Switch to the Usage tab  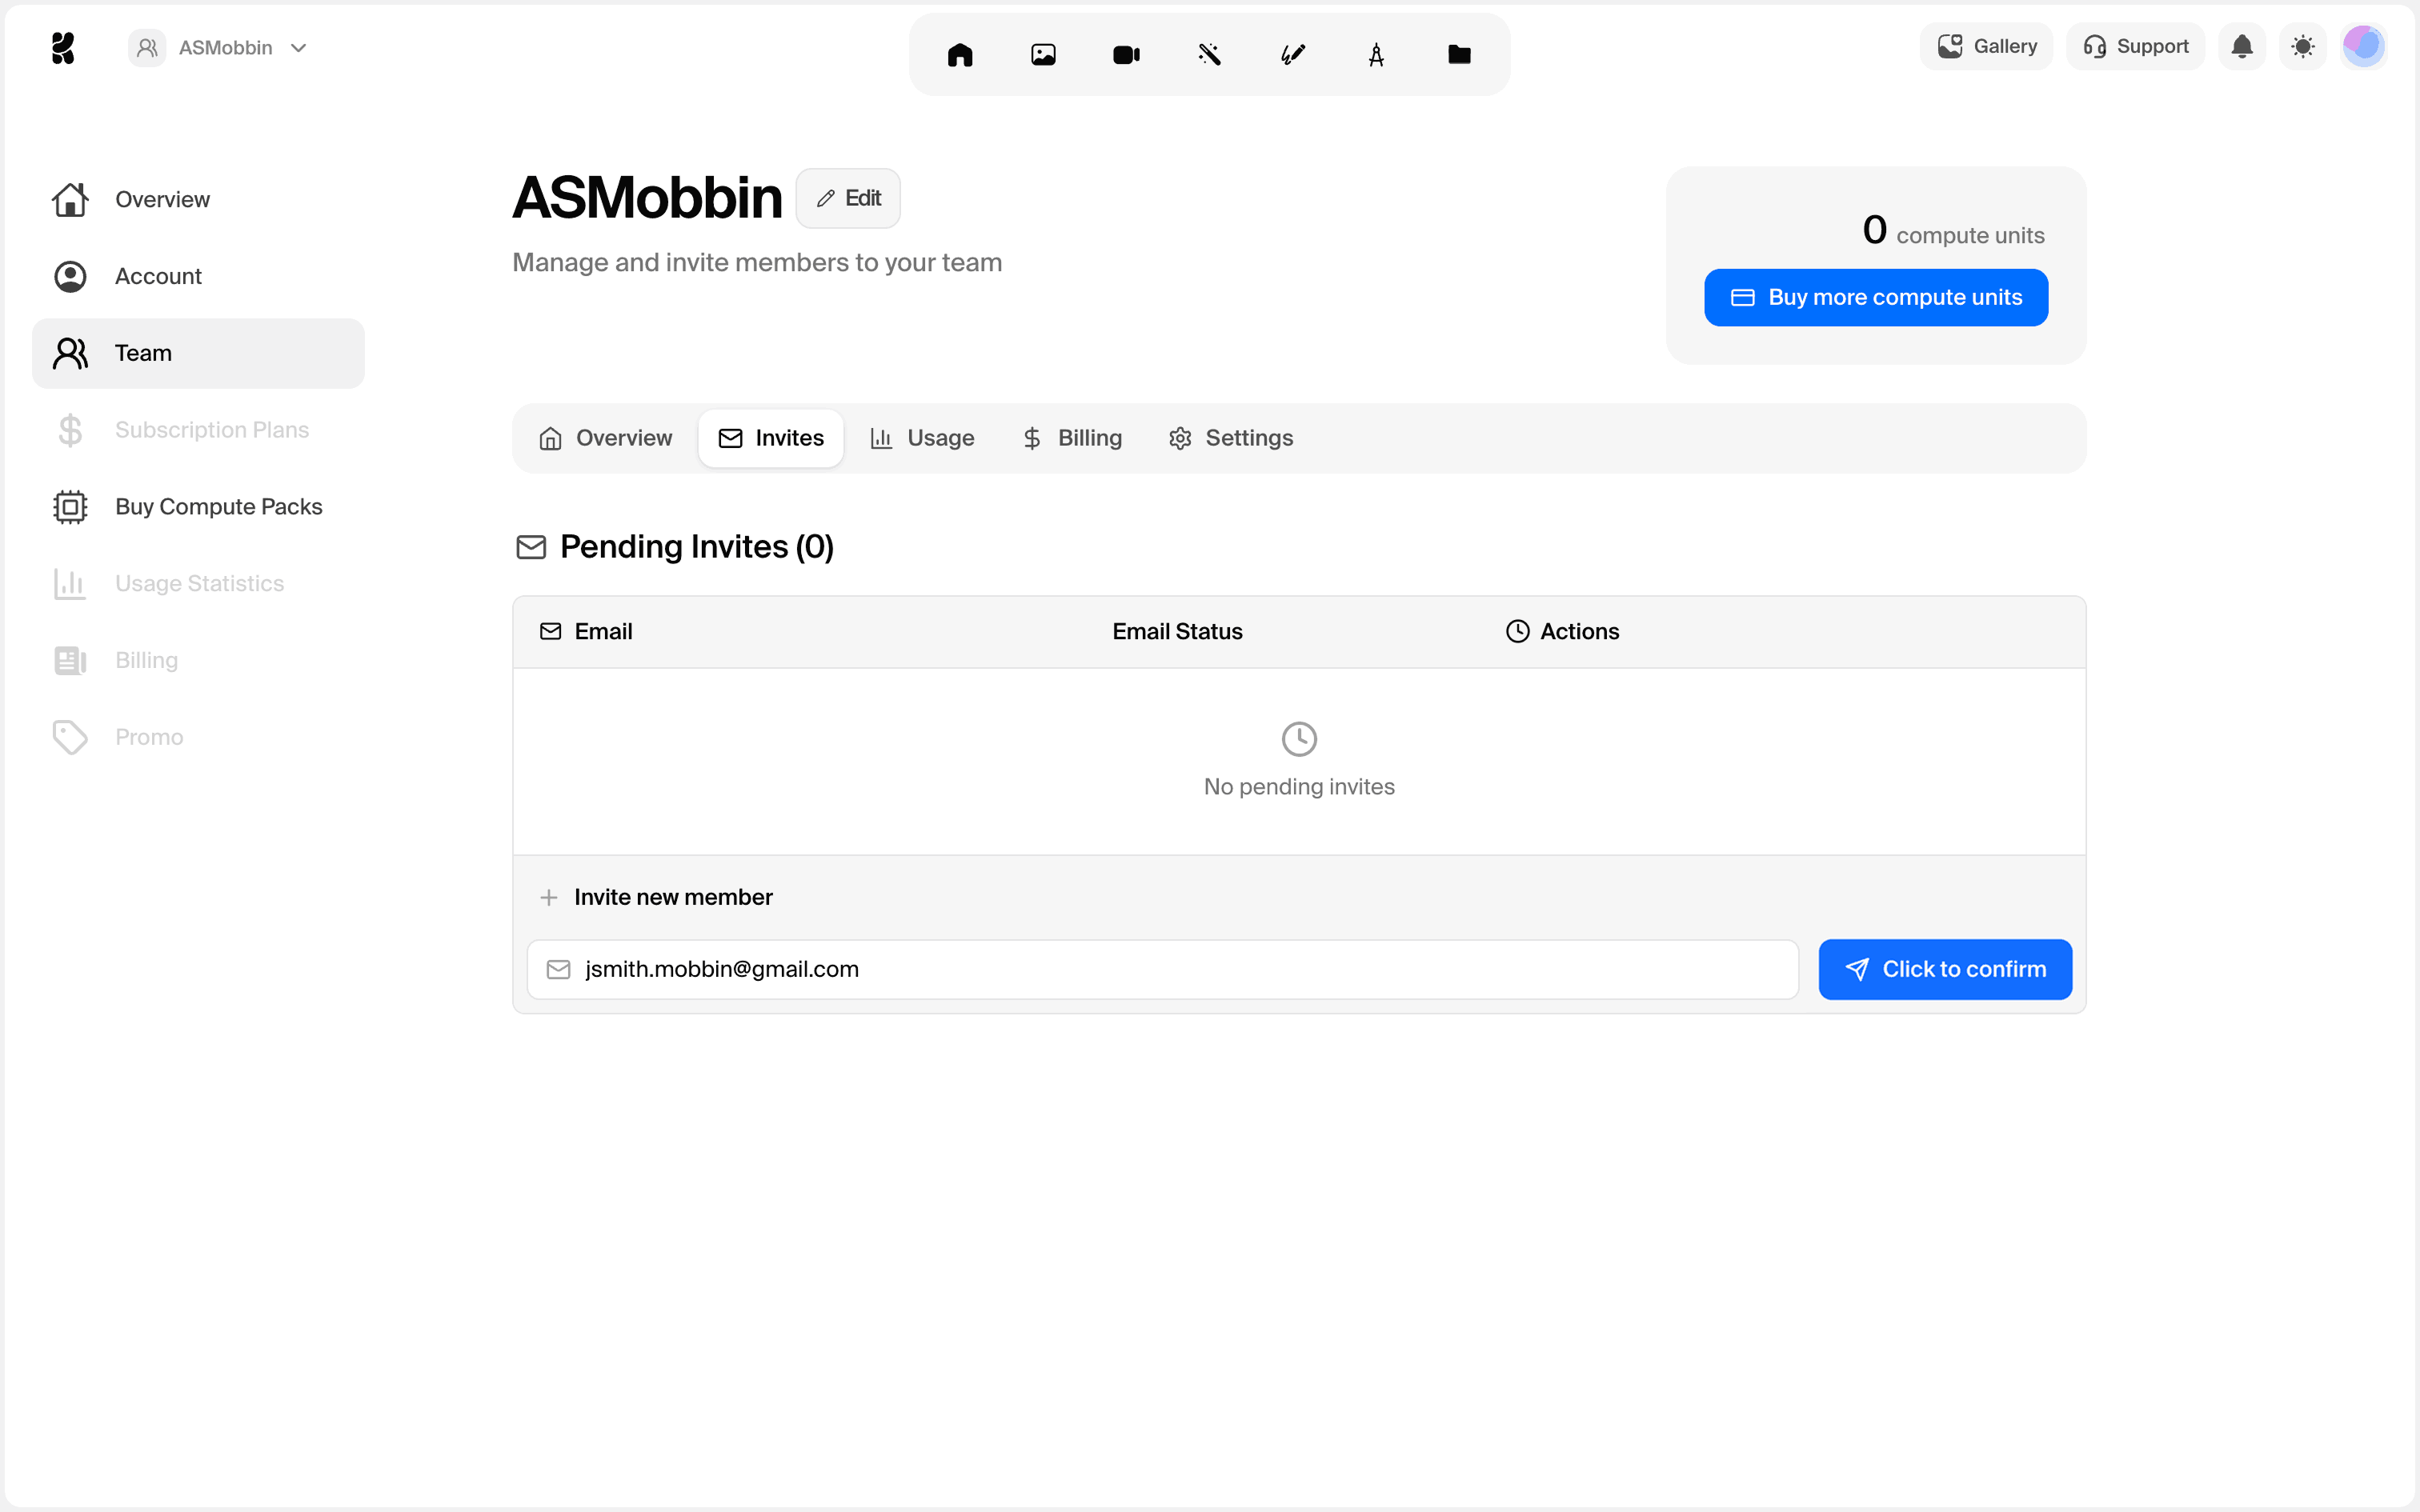click(x=922, y=438)
